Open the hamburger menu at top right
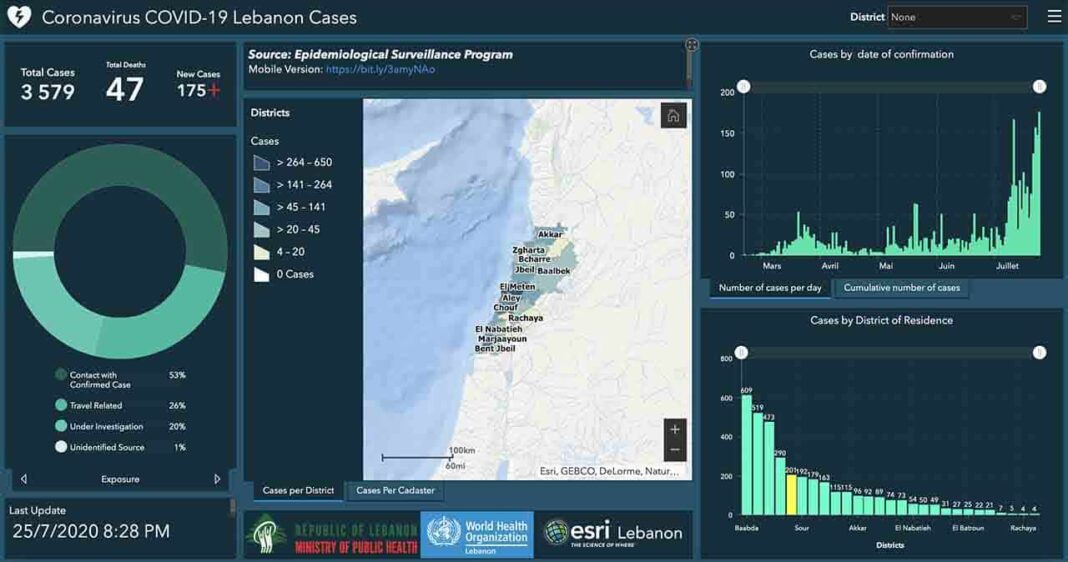The image size is (1068, 562). (x=1054, y=17)
